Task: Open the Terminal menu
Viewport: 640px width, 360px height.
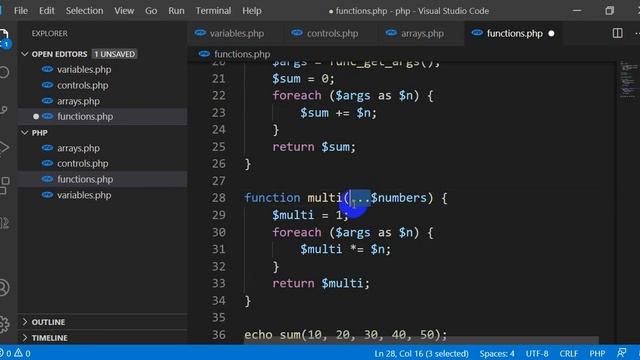Action: tap(213, 11)
